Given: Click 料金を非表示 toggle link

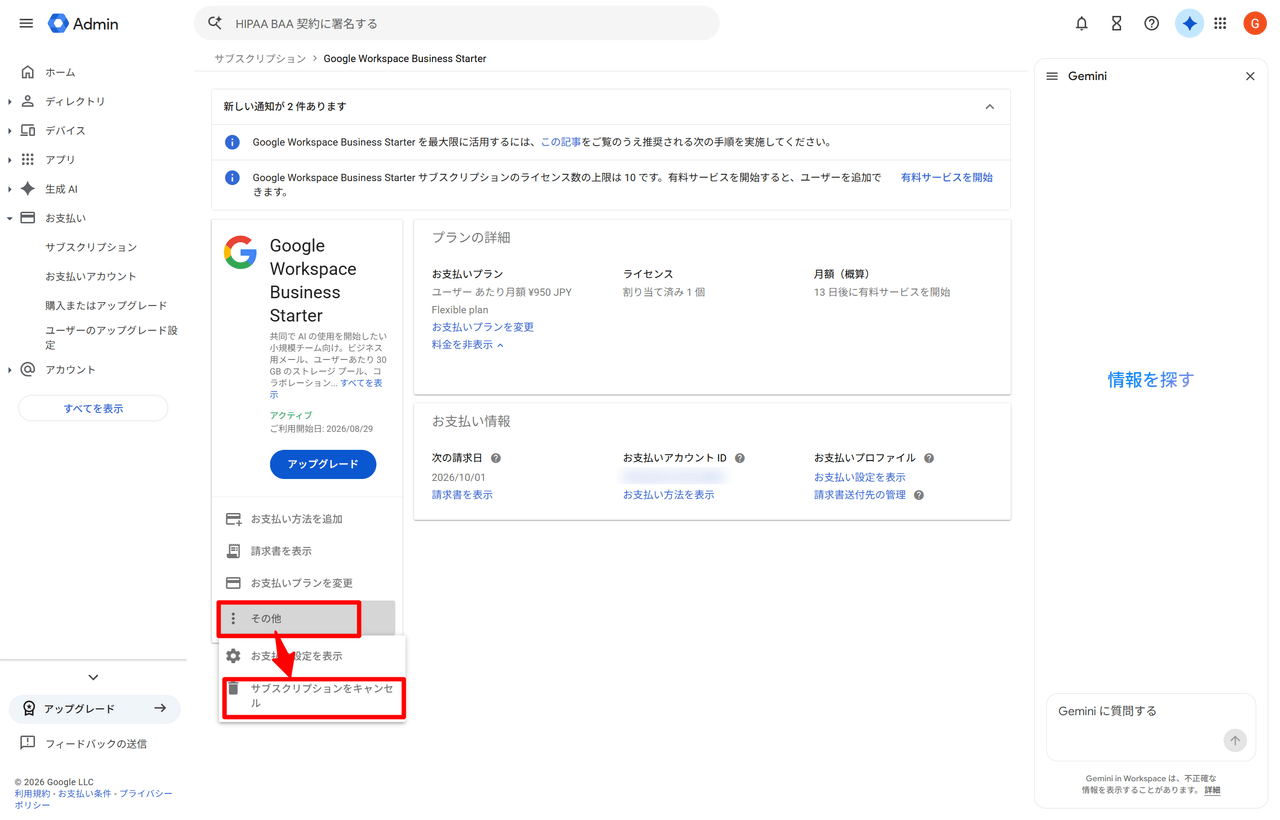Looking at the screenshot, I should click(468, 345).
